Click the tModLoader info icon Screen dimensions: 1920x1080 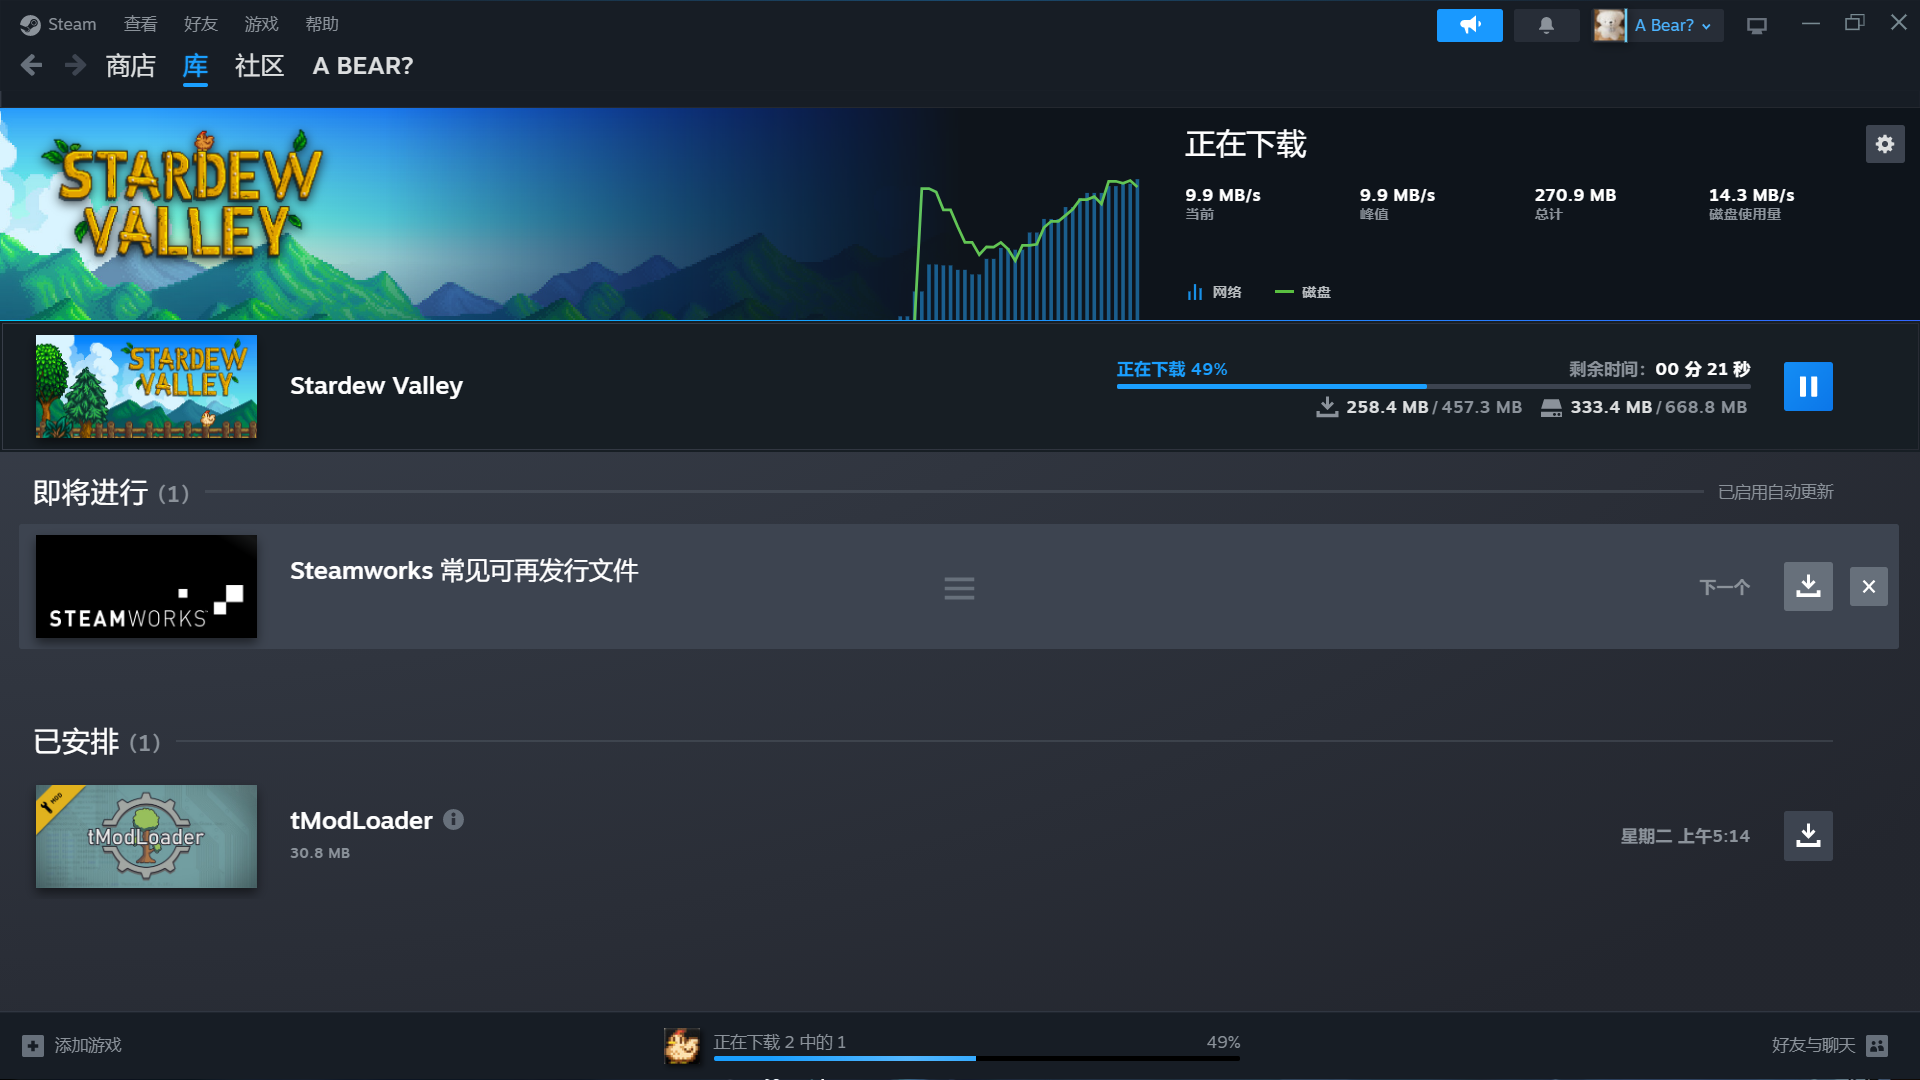click(x=453, y=820)
